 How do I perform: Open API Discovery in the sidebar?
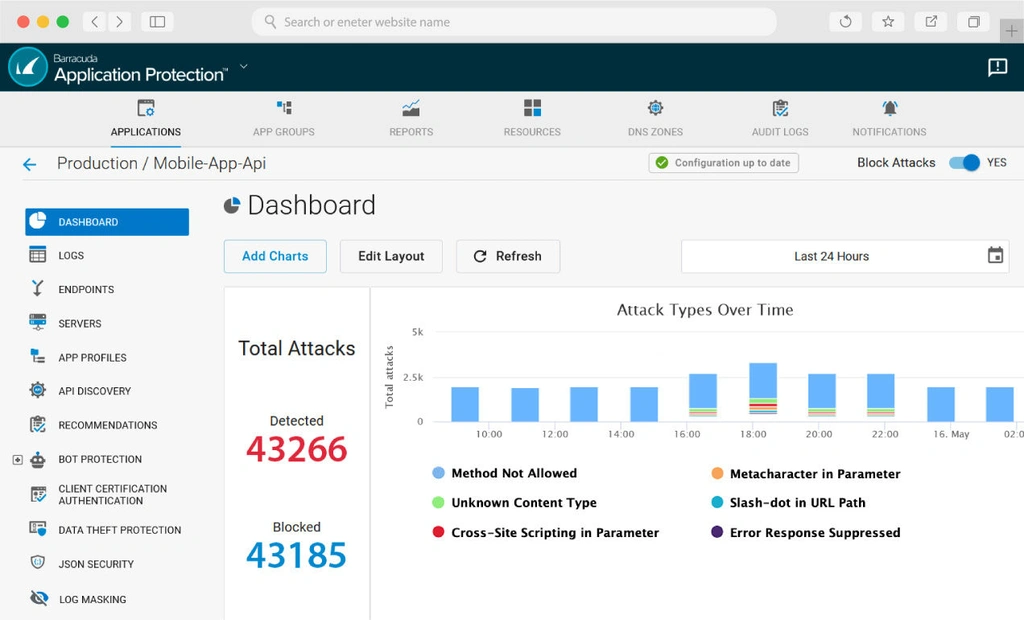pos(94,391)
